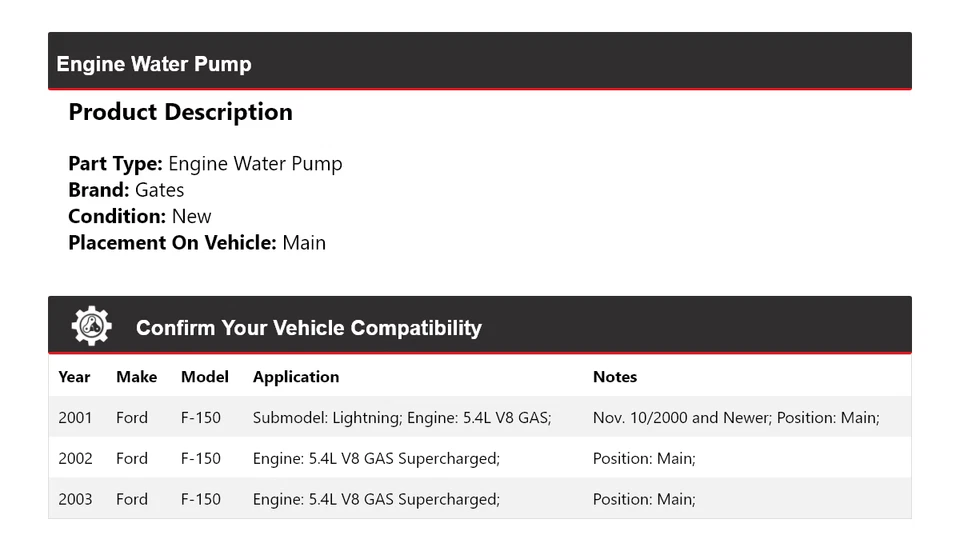The width and height of the screenshot is (960, 551).
Task: Click the Product Description heading
Action: pyautogui.click(x=180, y=112)
